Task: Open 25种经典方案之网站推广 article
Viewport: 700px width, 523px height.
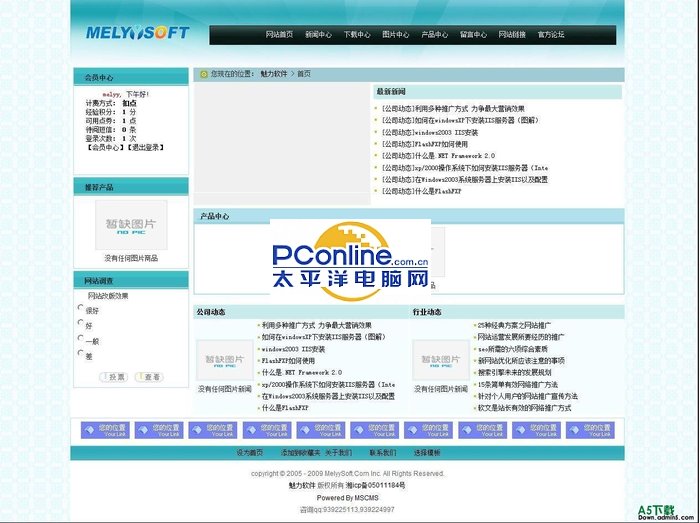Action: [x=514, y=326]
